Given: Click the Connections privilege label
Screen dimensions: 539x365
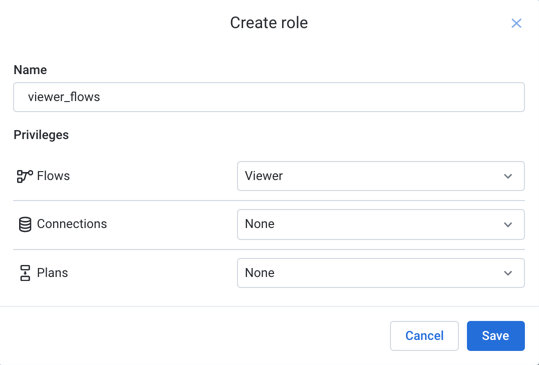Looking at the screenshot, I should [72, 224].
